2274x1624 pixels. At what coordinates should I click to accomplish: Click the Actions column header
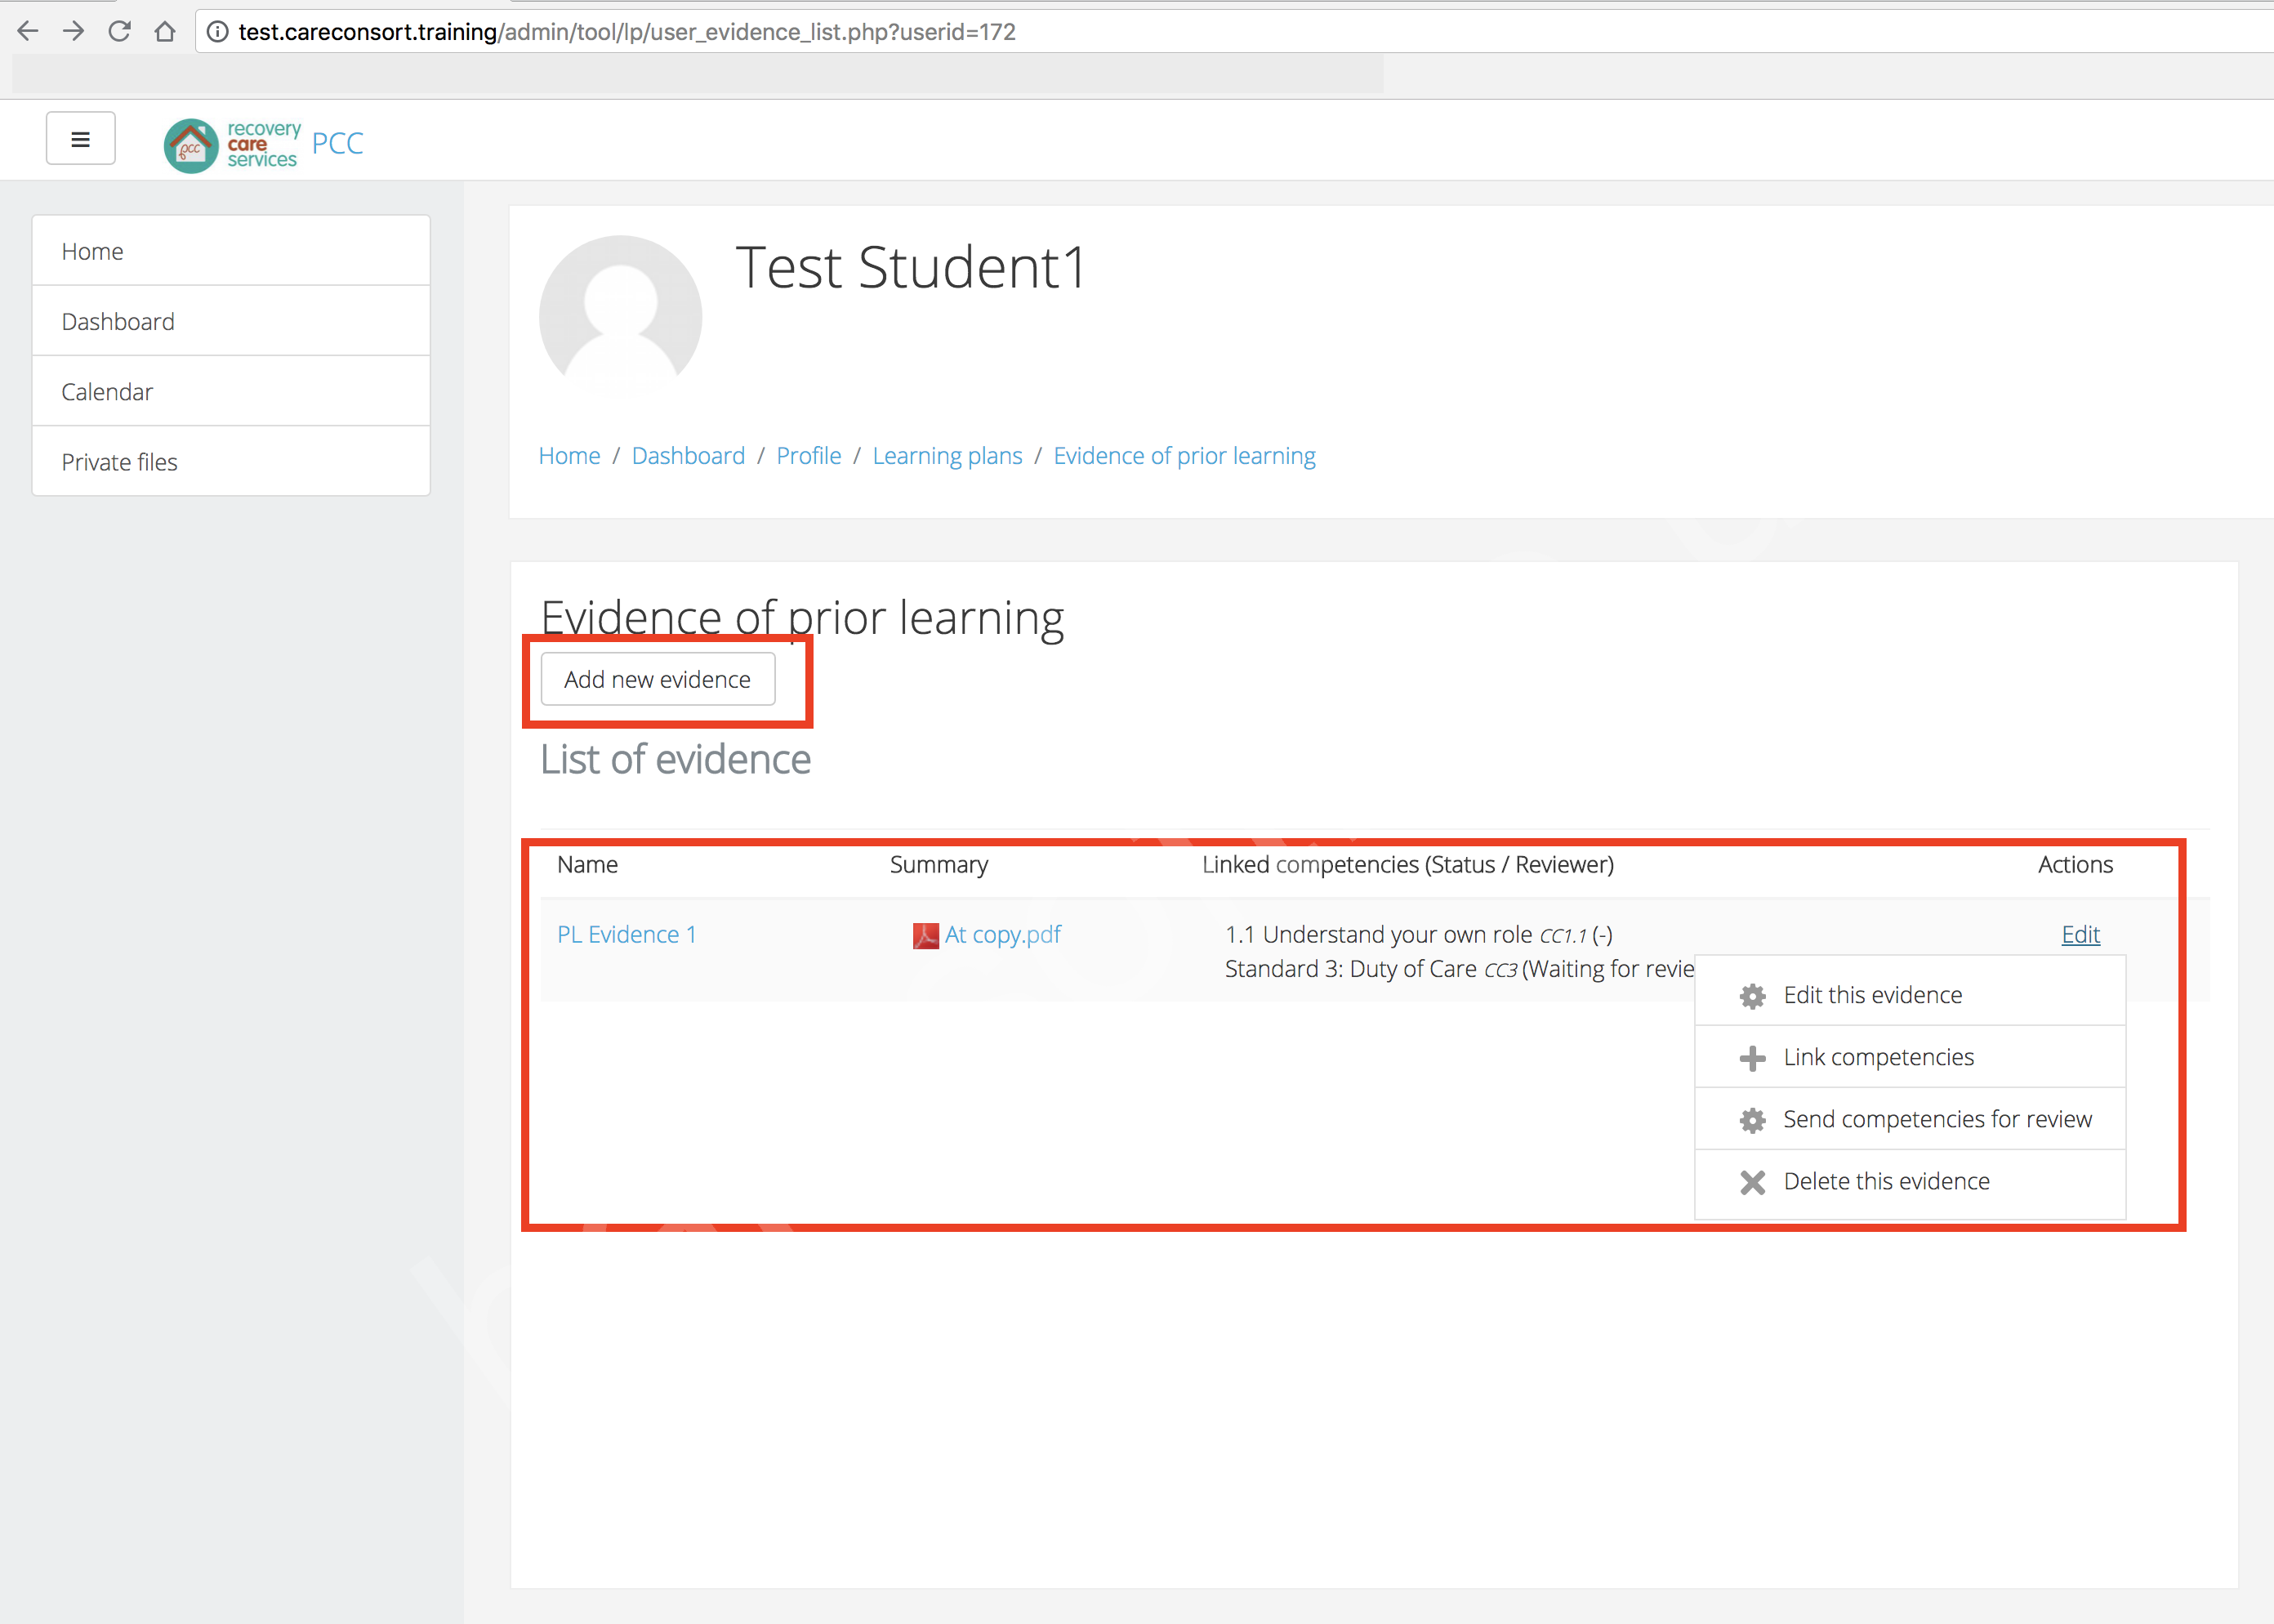tap(2075, 865)
